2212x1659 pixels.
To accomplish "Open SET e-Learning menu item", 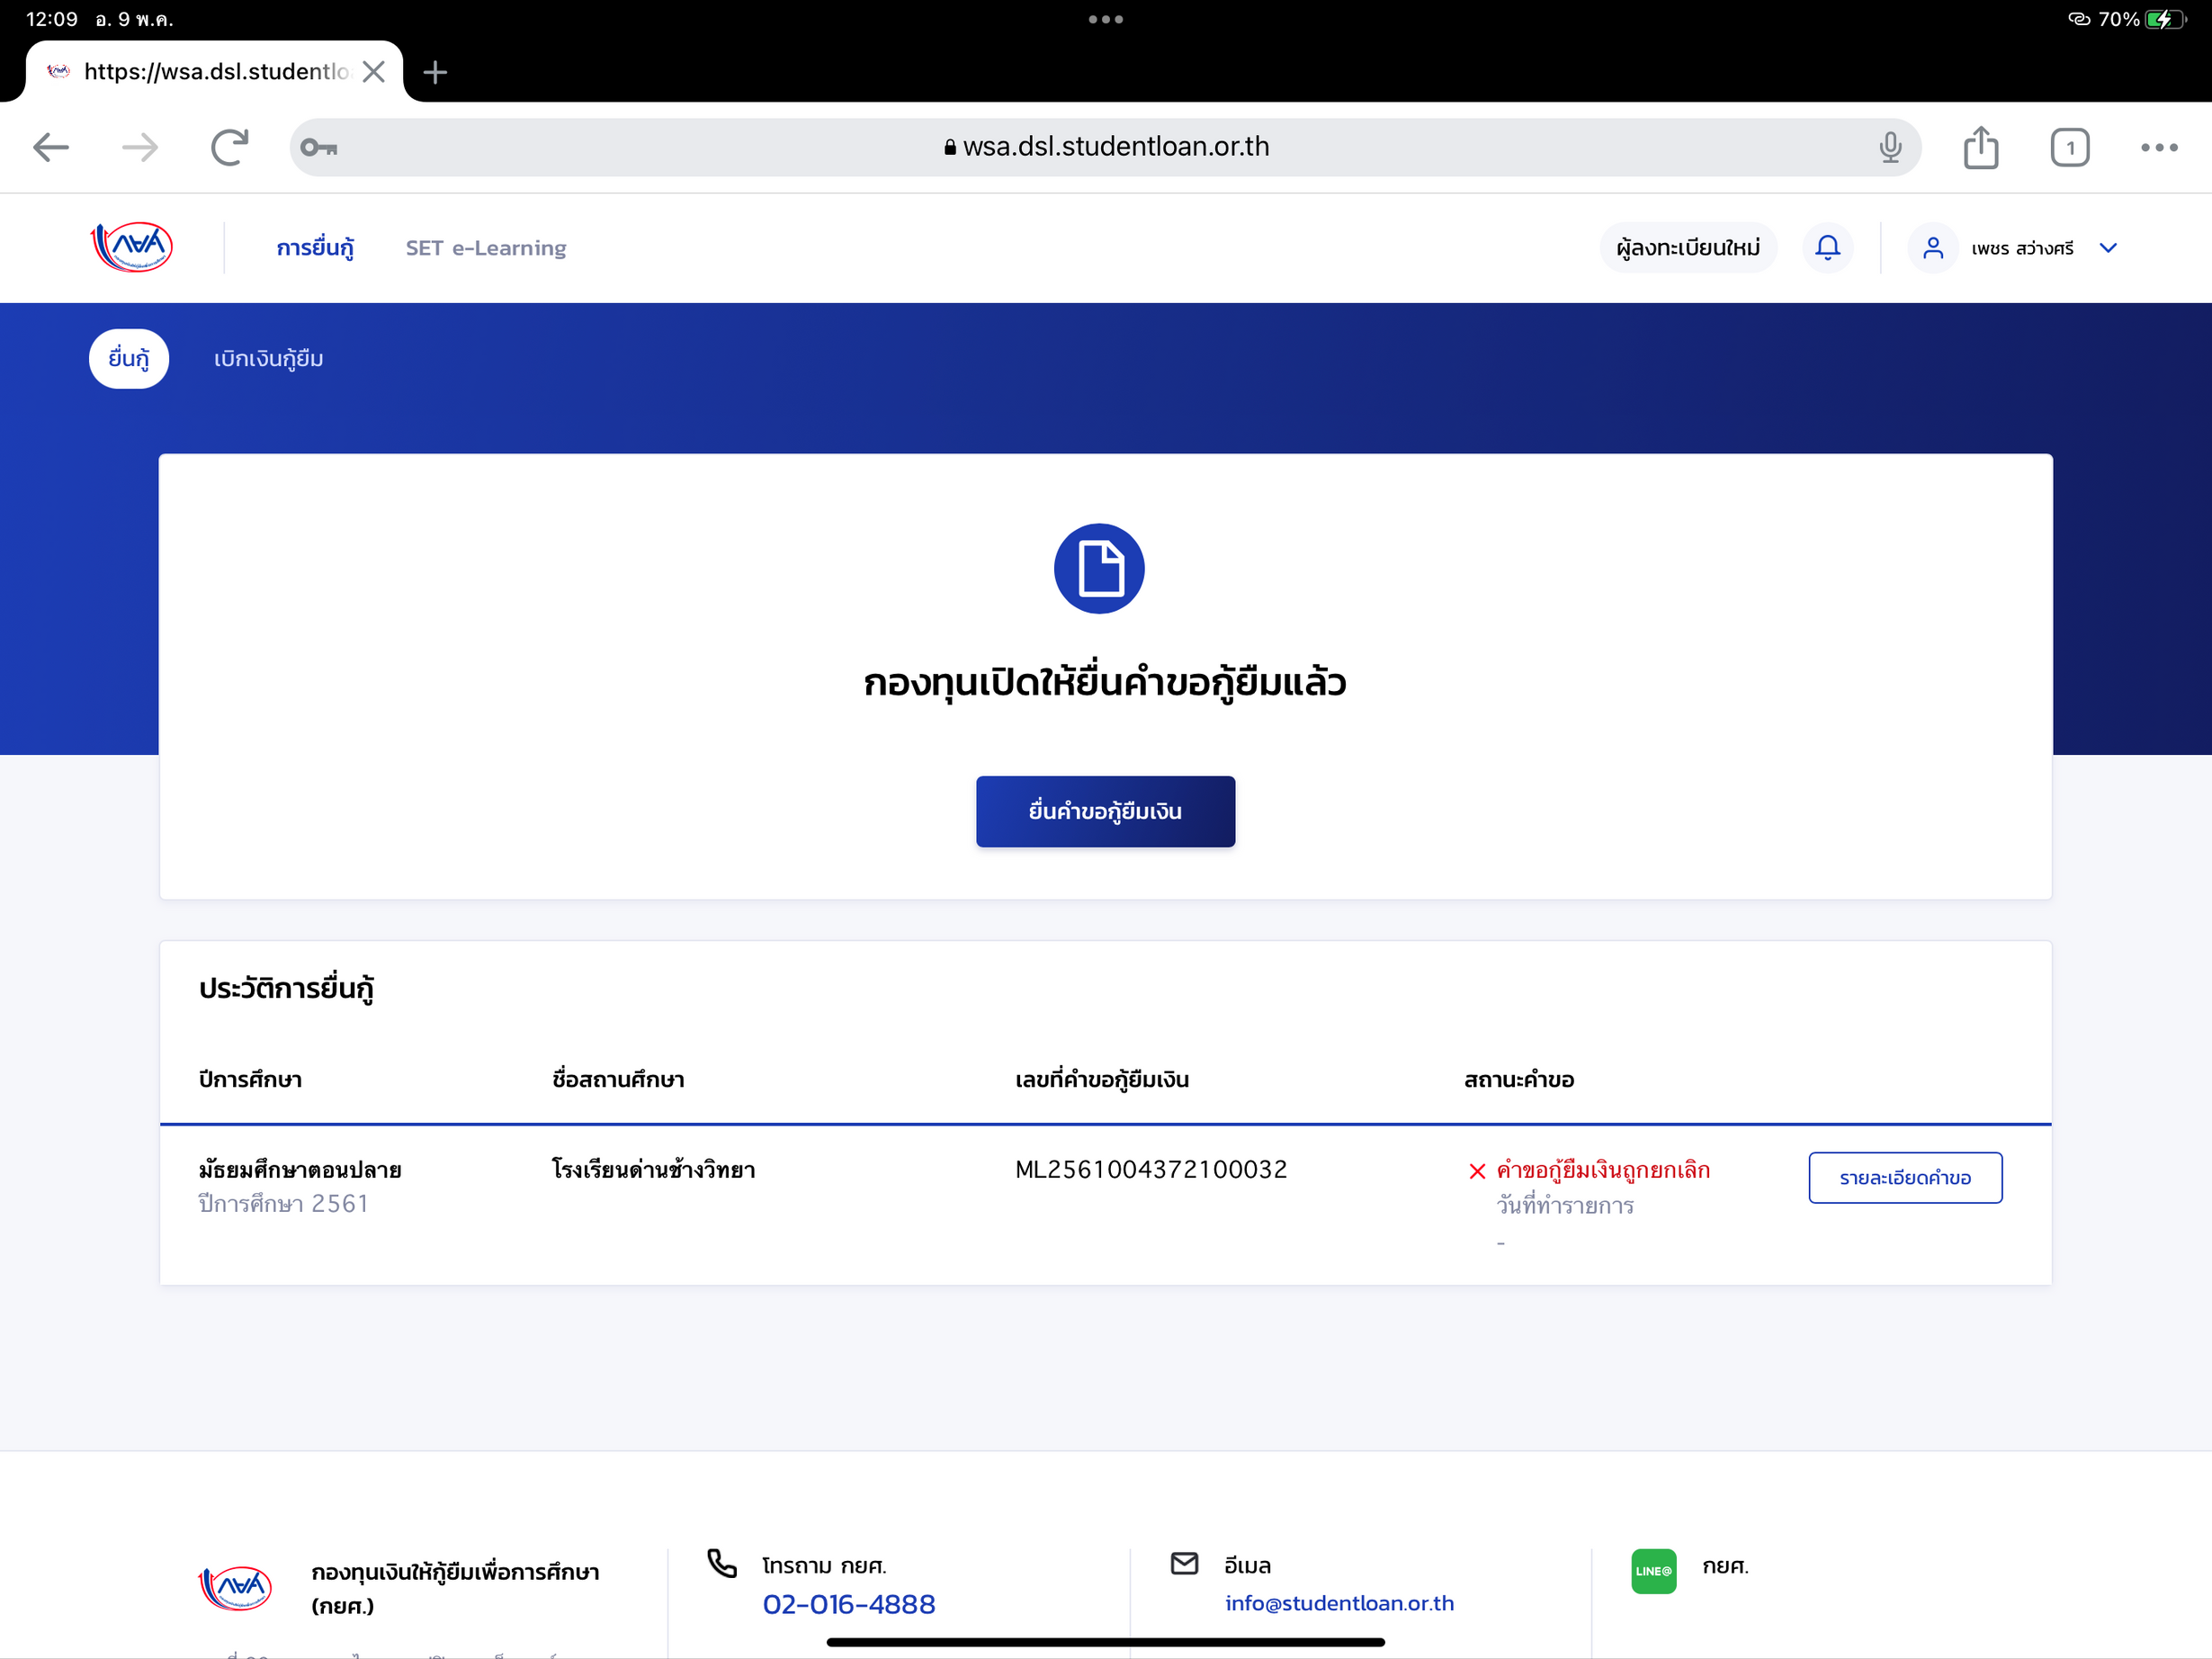I will point(485,248).
